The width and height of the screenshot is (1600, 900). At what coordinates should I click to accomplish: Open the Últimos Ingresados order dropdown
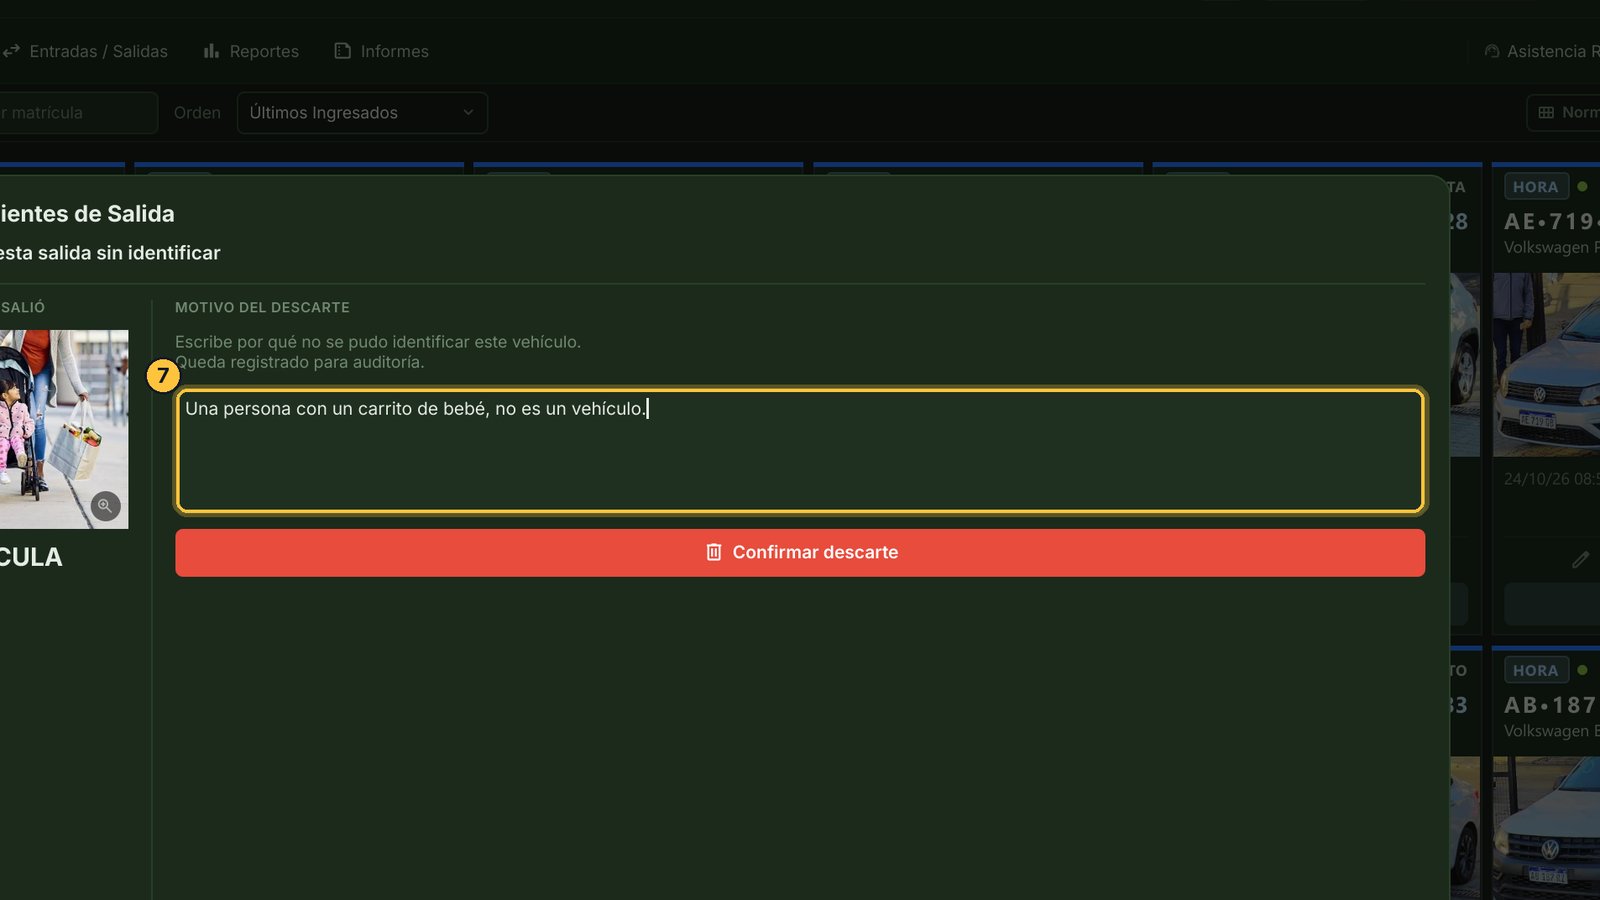click(362, 113)
